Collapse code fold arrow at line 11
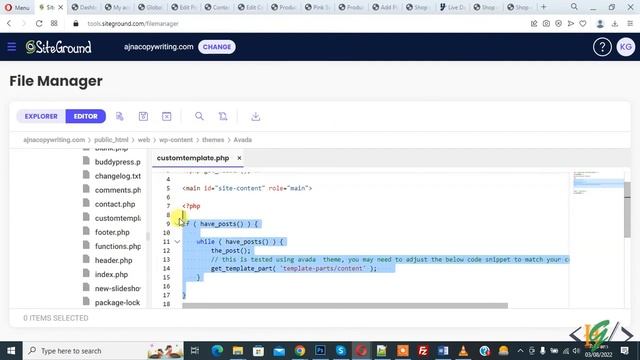 [x=177, y=242]
